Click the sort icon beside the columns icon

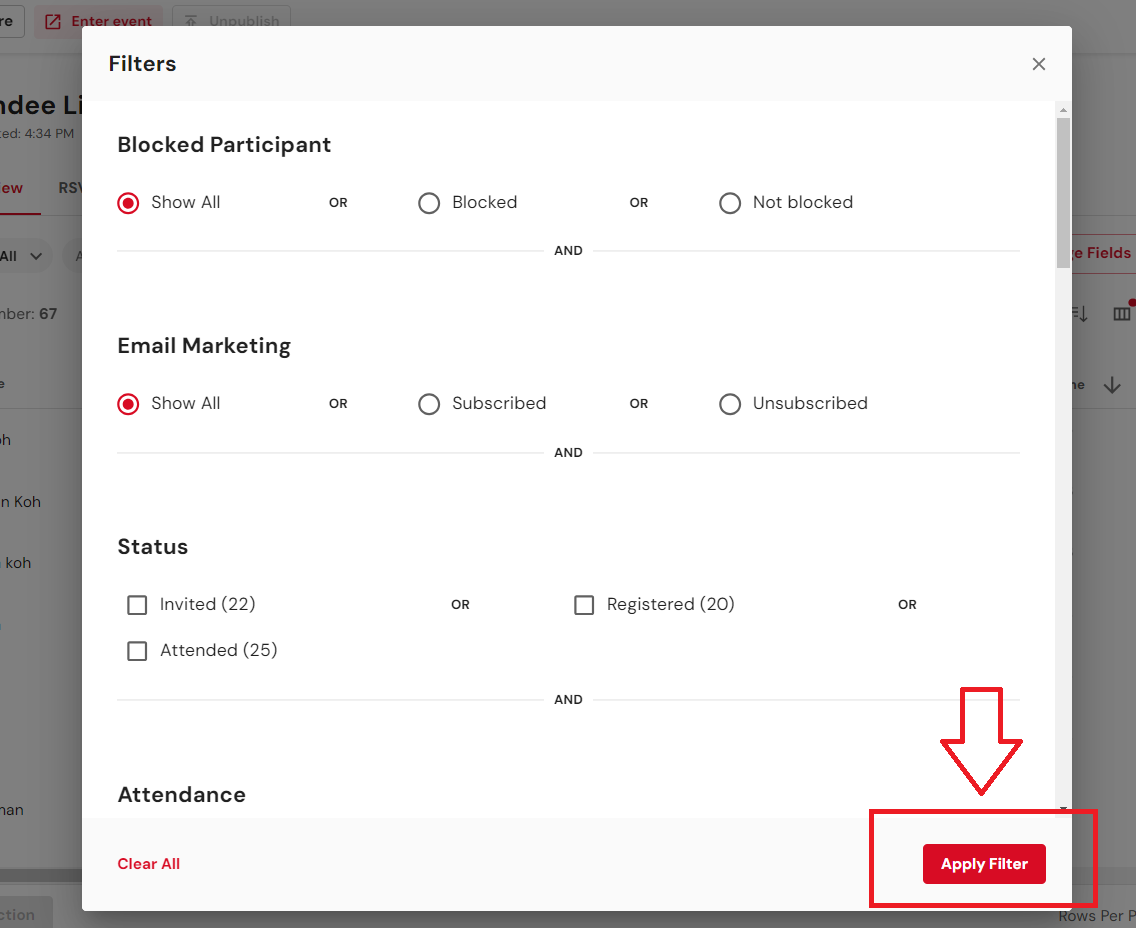pos(1079,314)
